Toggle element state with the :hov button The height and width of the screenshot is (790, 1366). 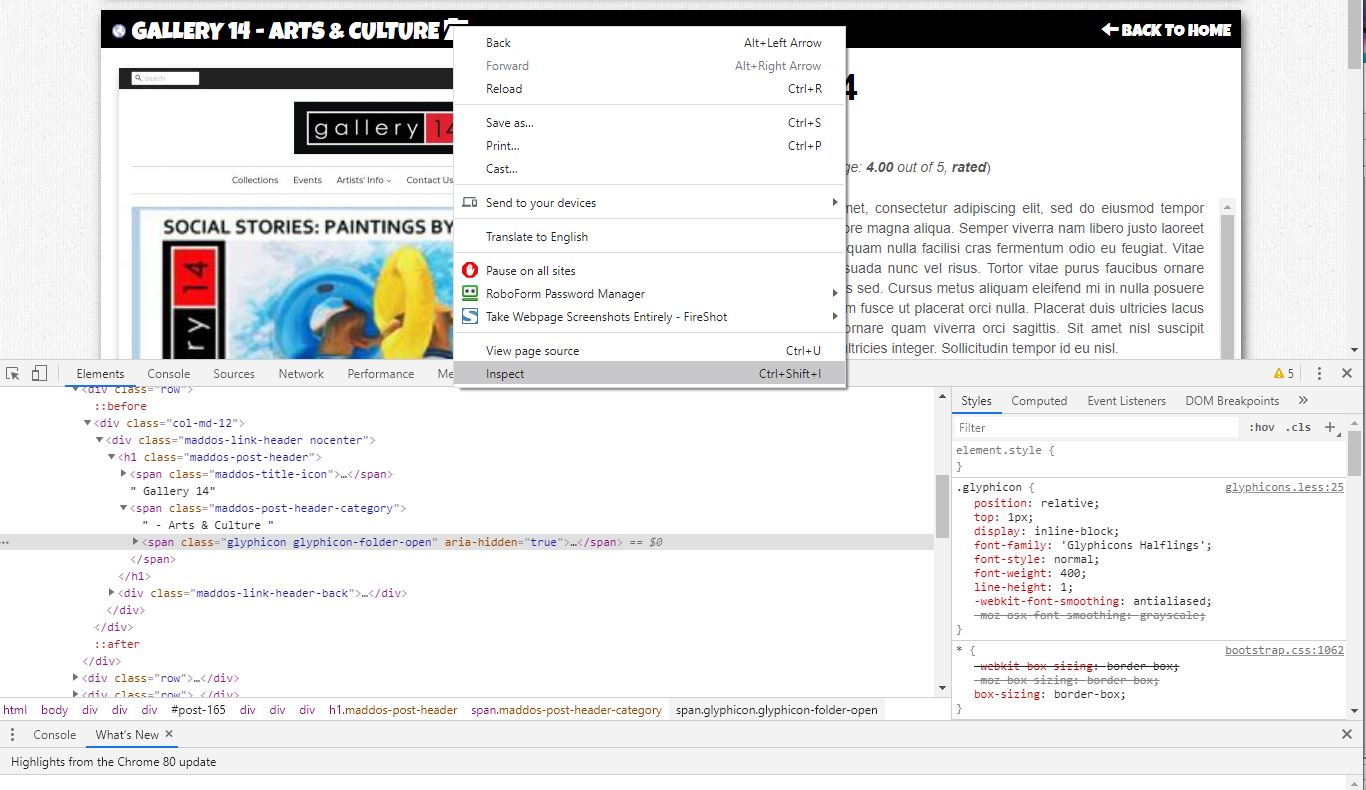point(1261,427)
